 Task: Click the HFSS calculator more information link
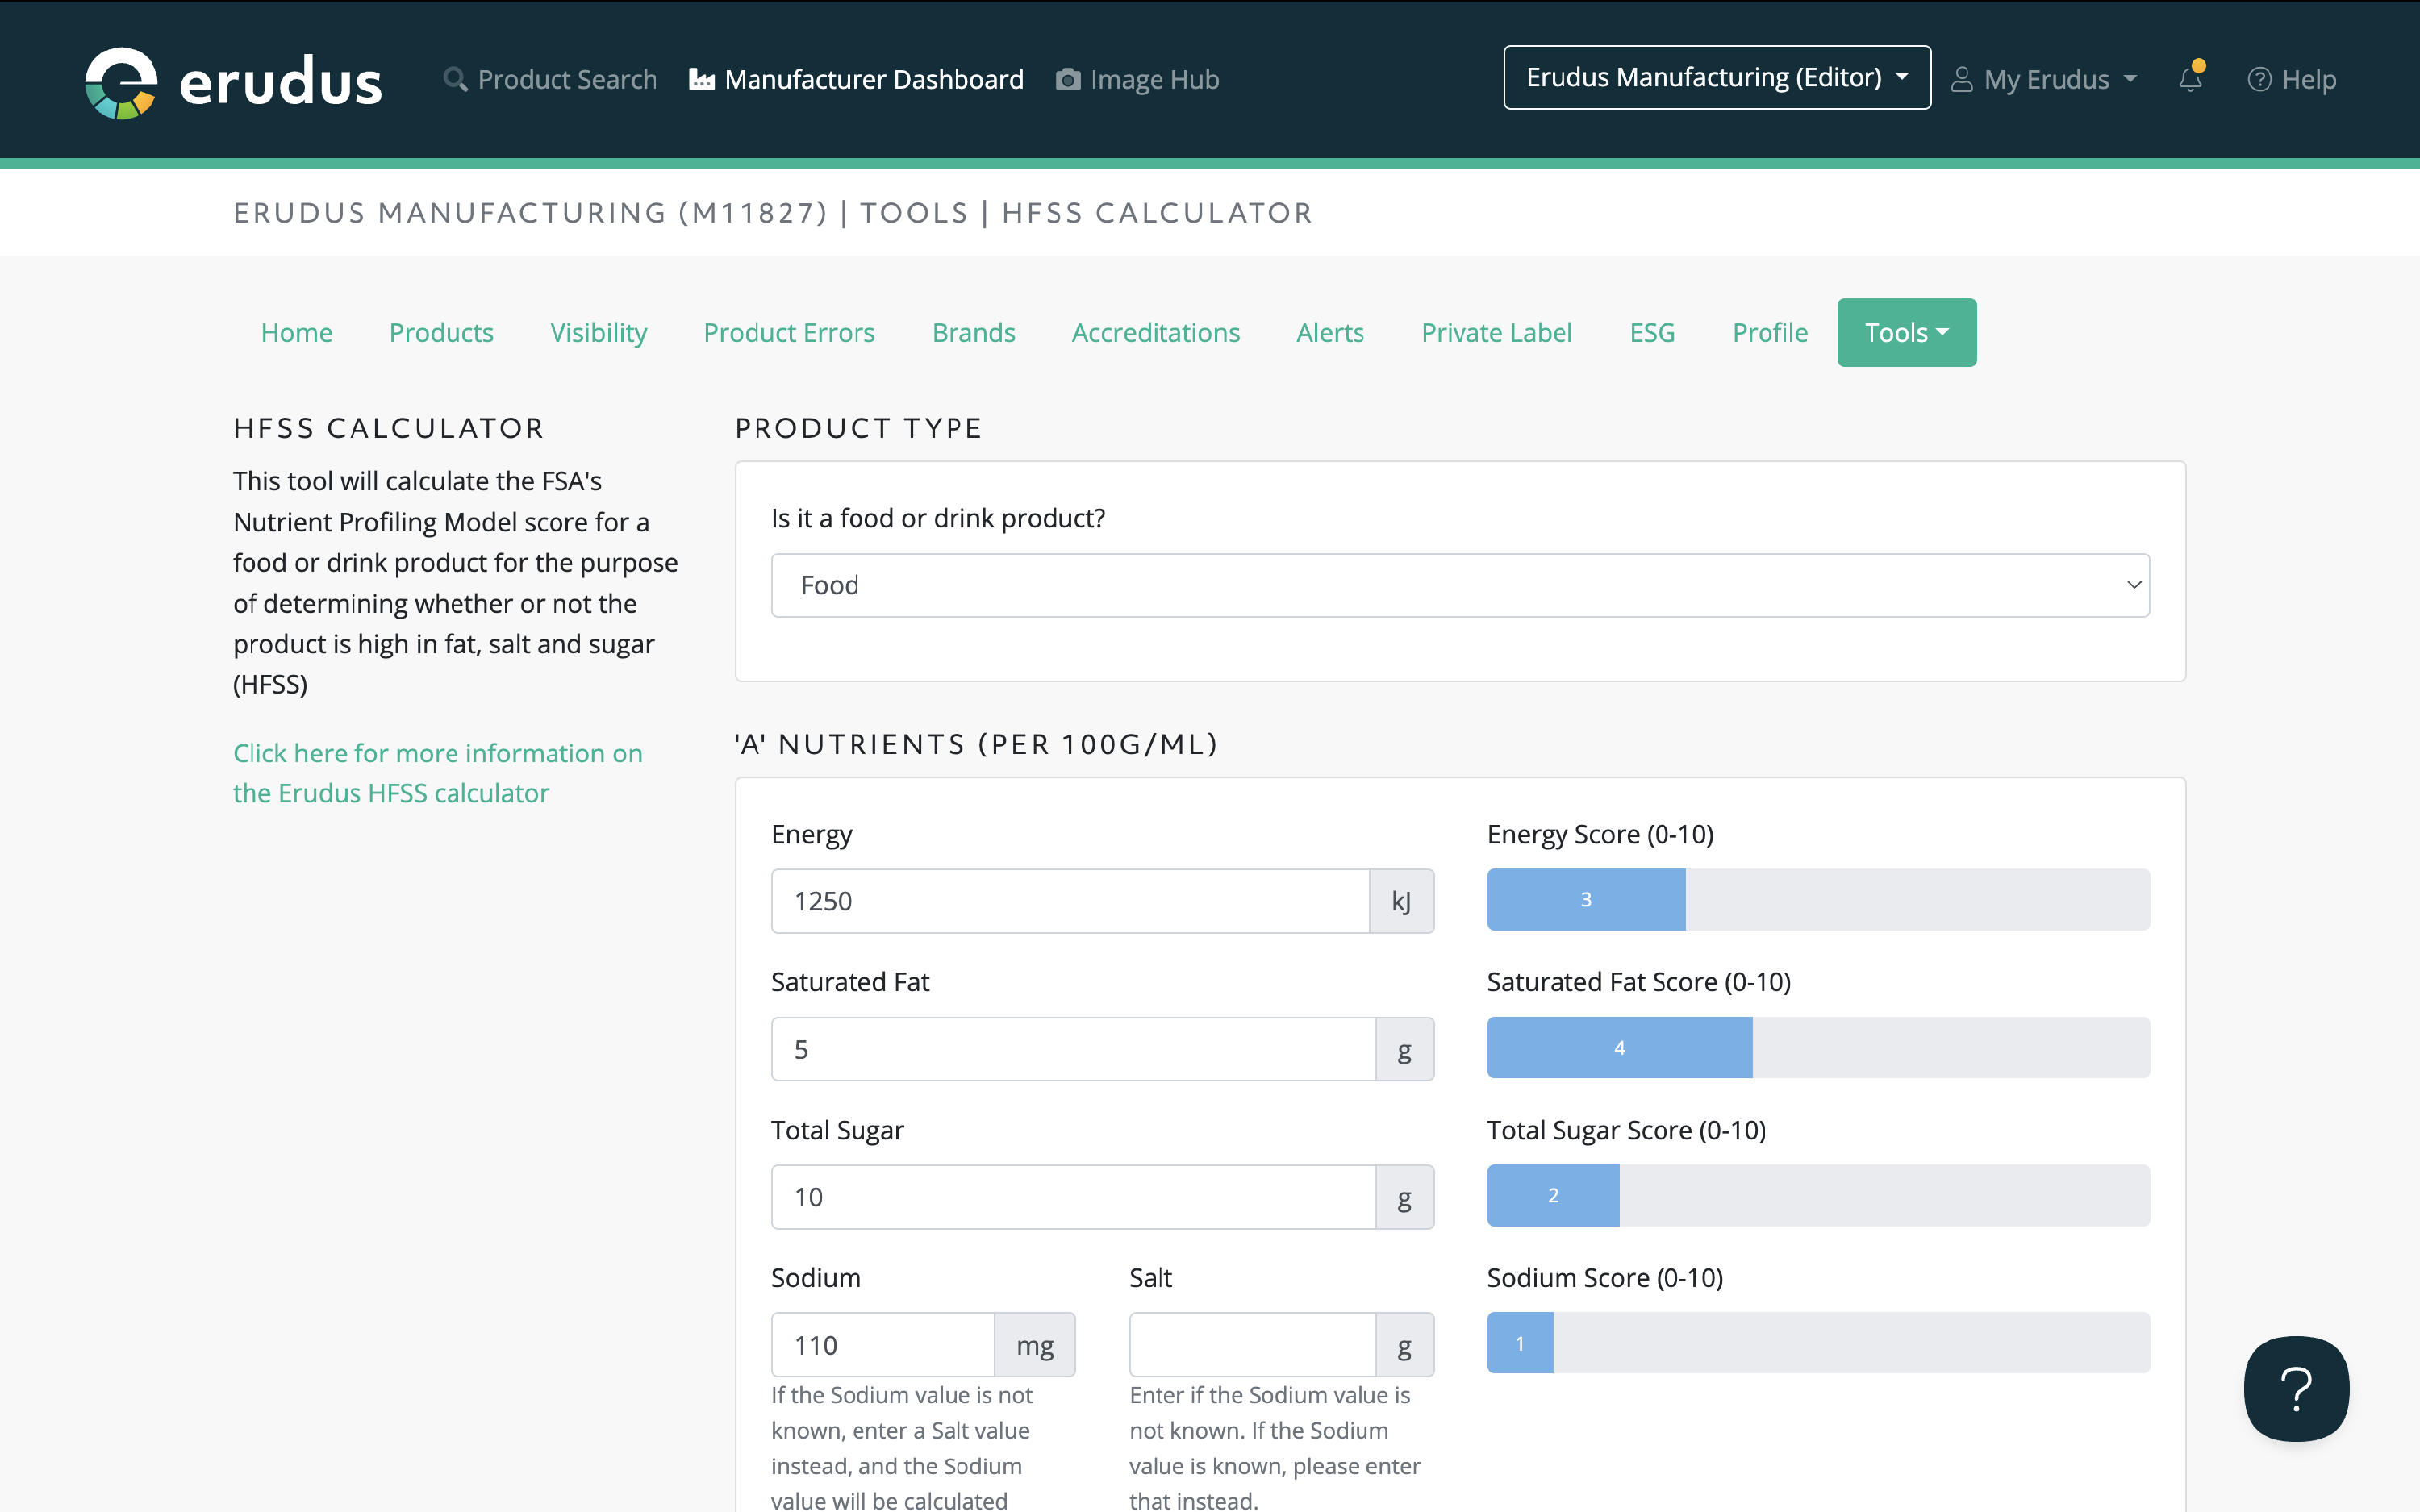pyautogui.click(x=437, y=772)
